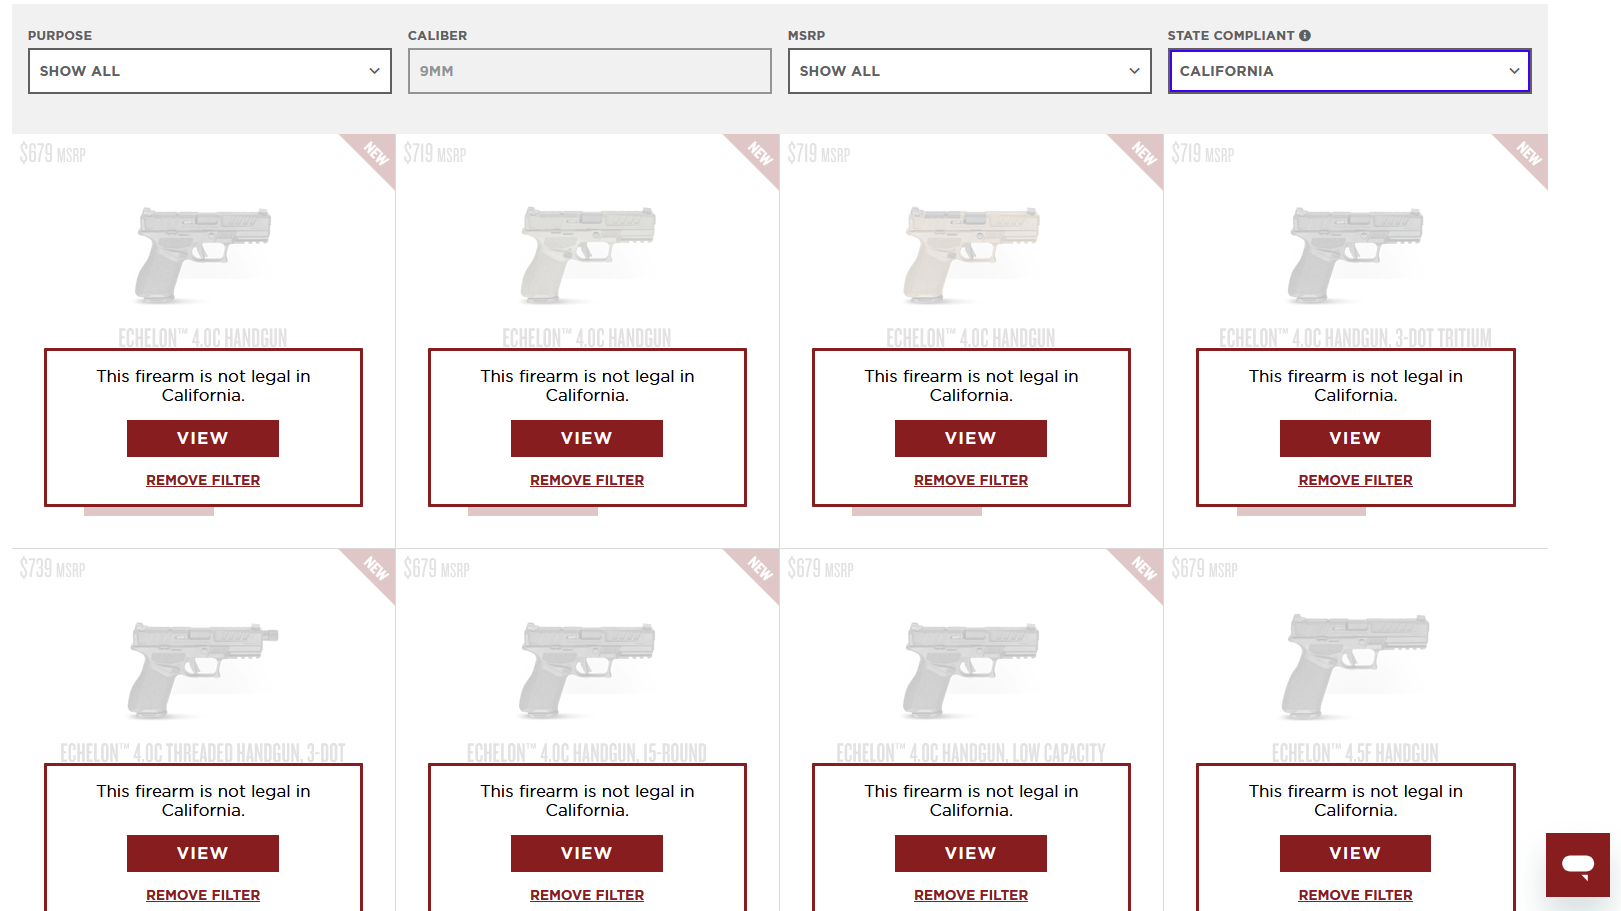
Task: View the Echelon 4.0C Threaded handgun
Action: pos(203,853)
